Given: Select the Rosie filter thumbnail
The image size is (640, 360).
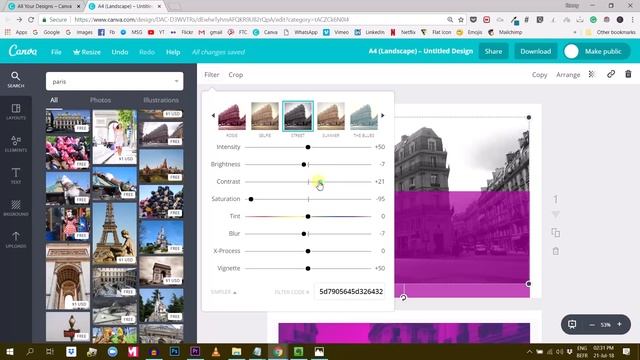Looking at the screenshot, I should pyautogui.click(x=232, y=116).
